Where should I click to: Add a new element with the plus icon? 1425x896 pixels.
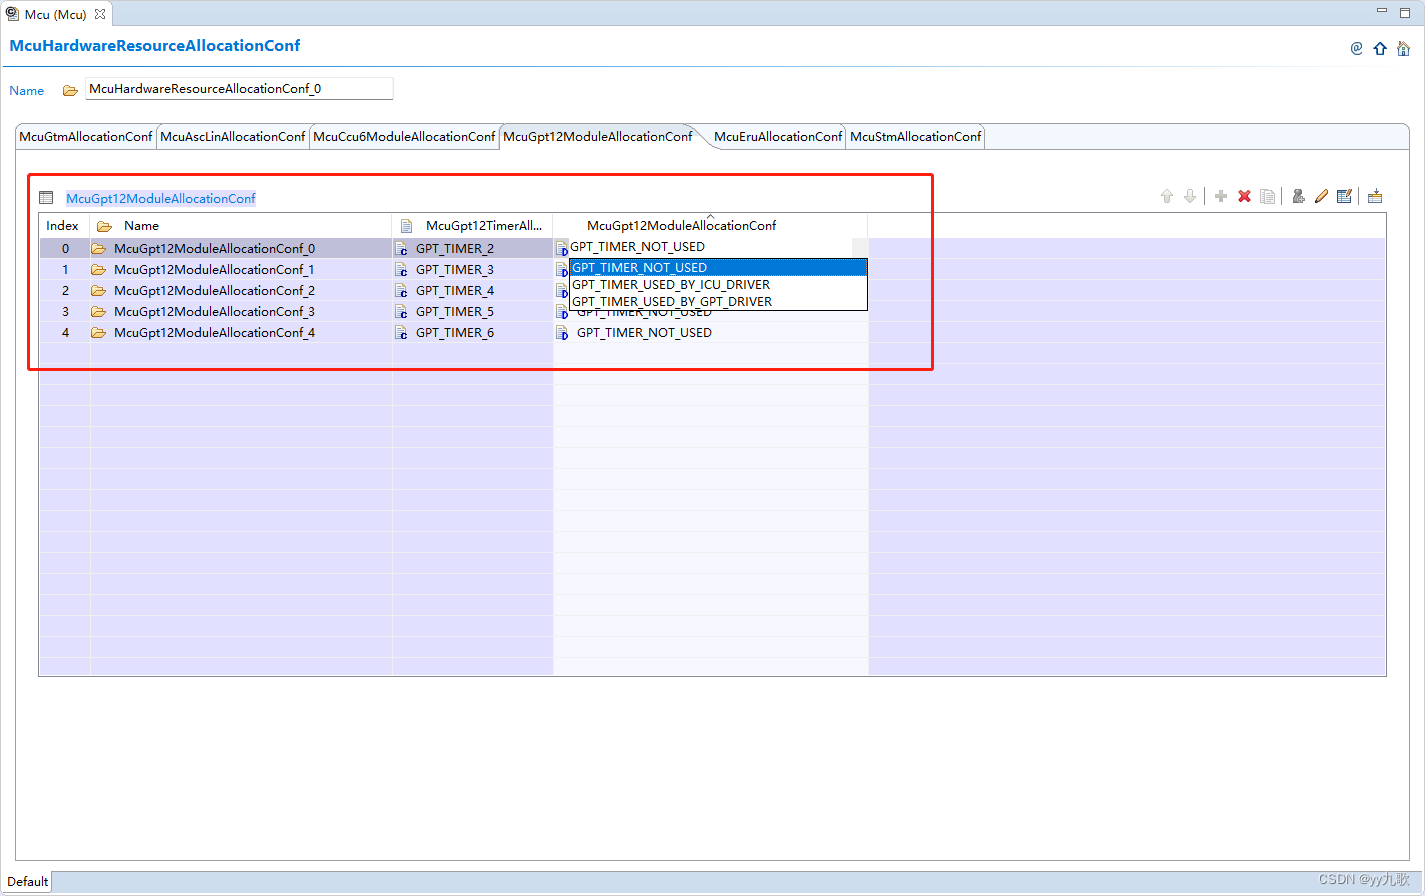pos(1221,196)
